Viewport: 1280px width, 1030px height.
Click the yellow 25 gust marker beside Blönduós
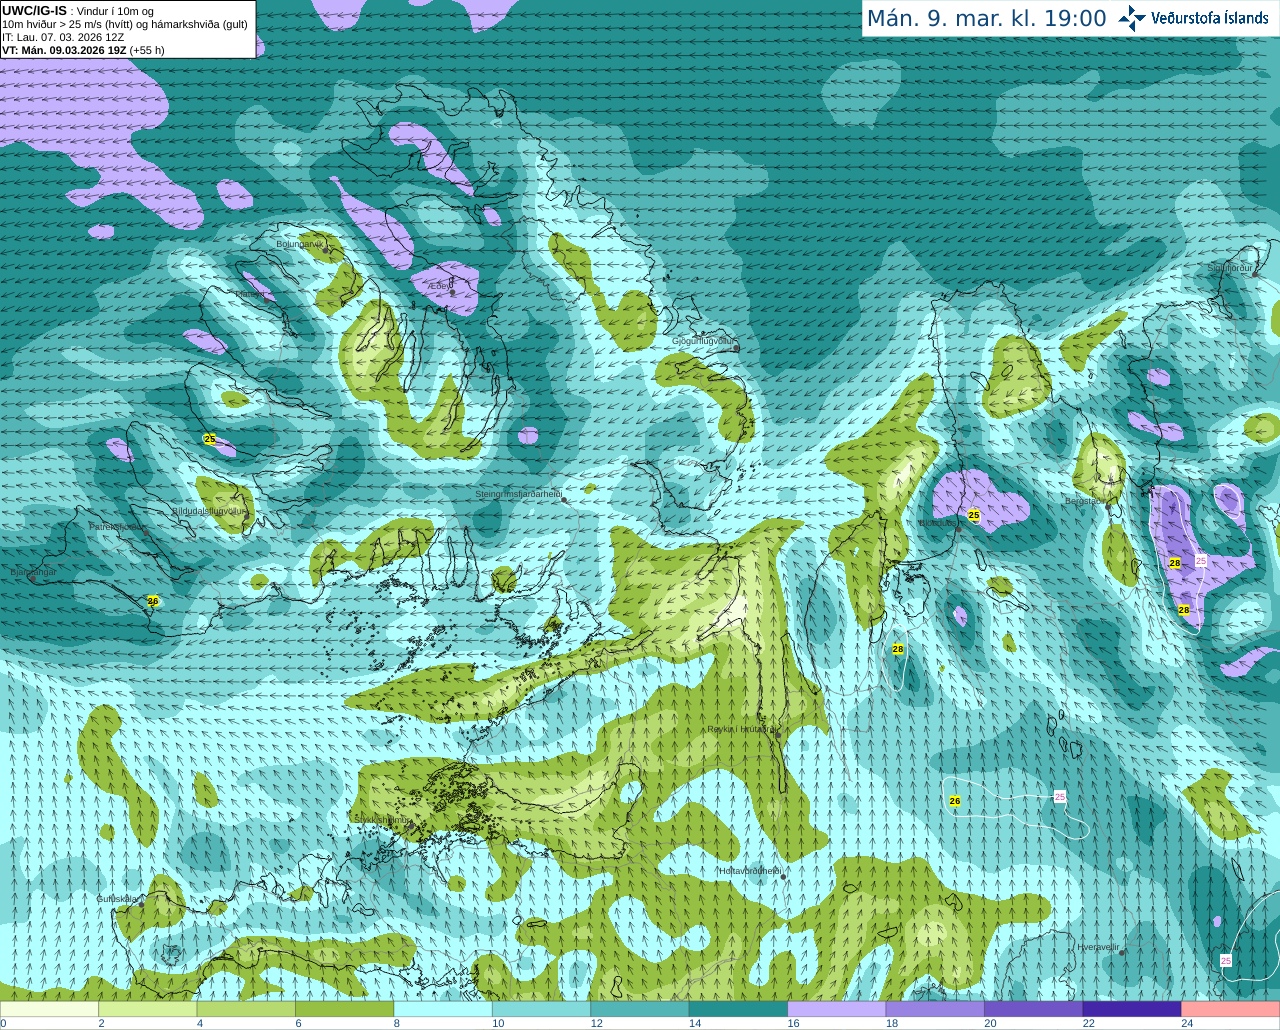coord(974,516)
